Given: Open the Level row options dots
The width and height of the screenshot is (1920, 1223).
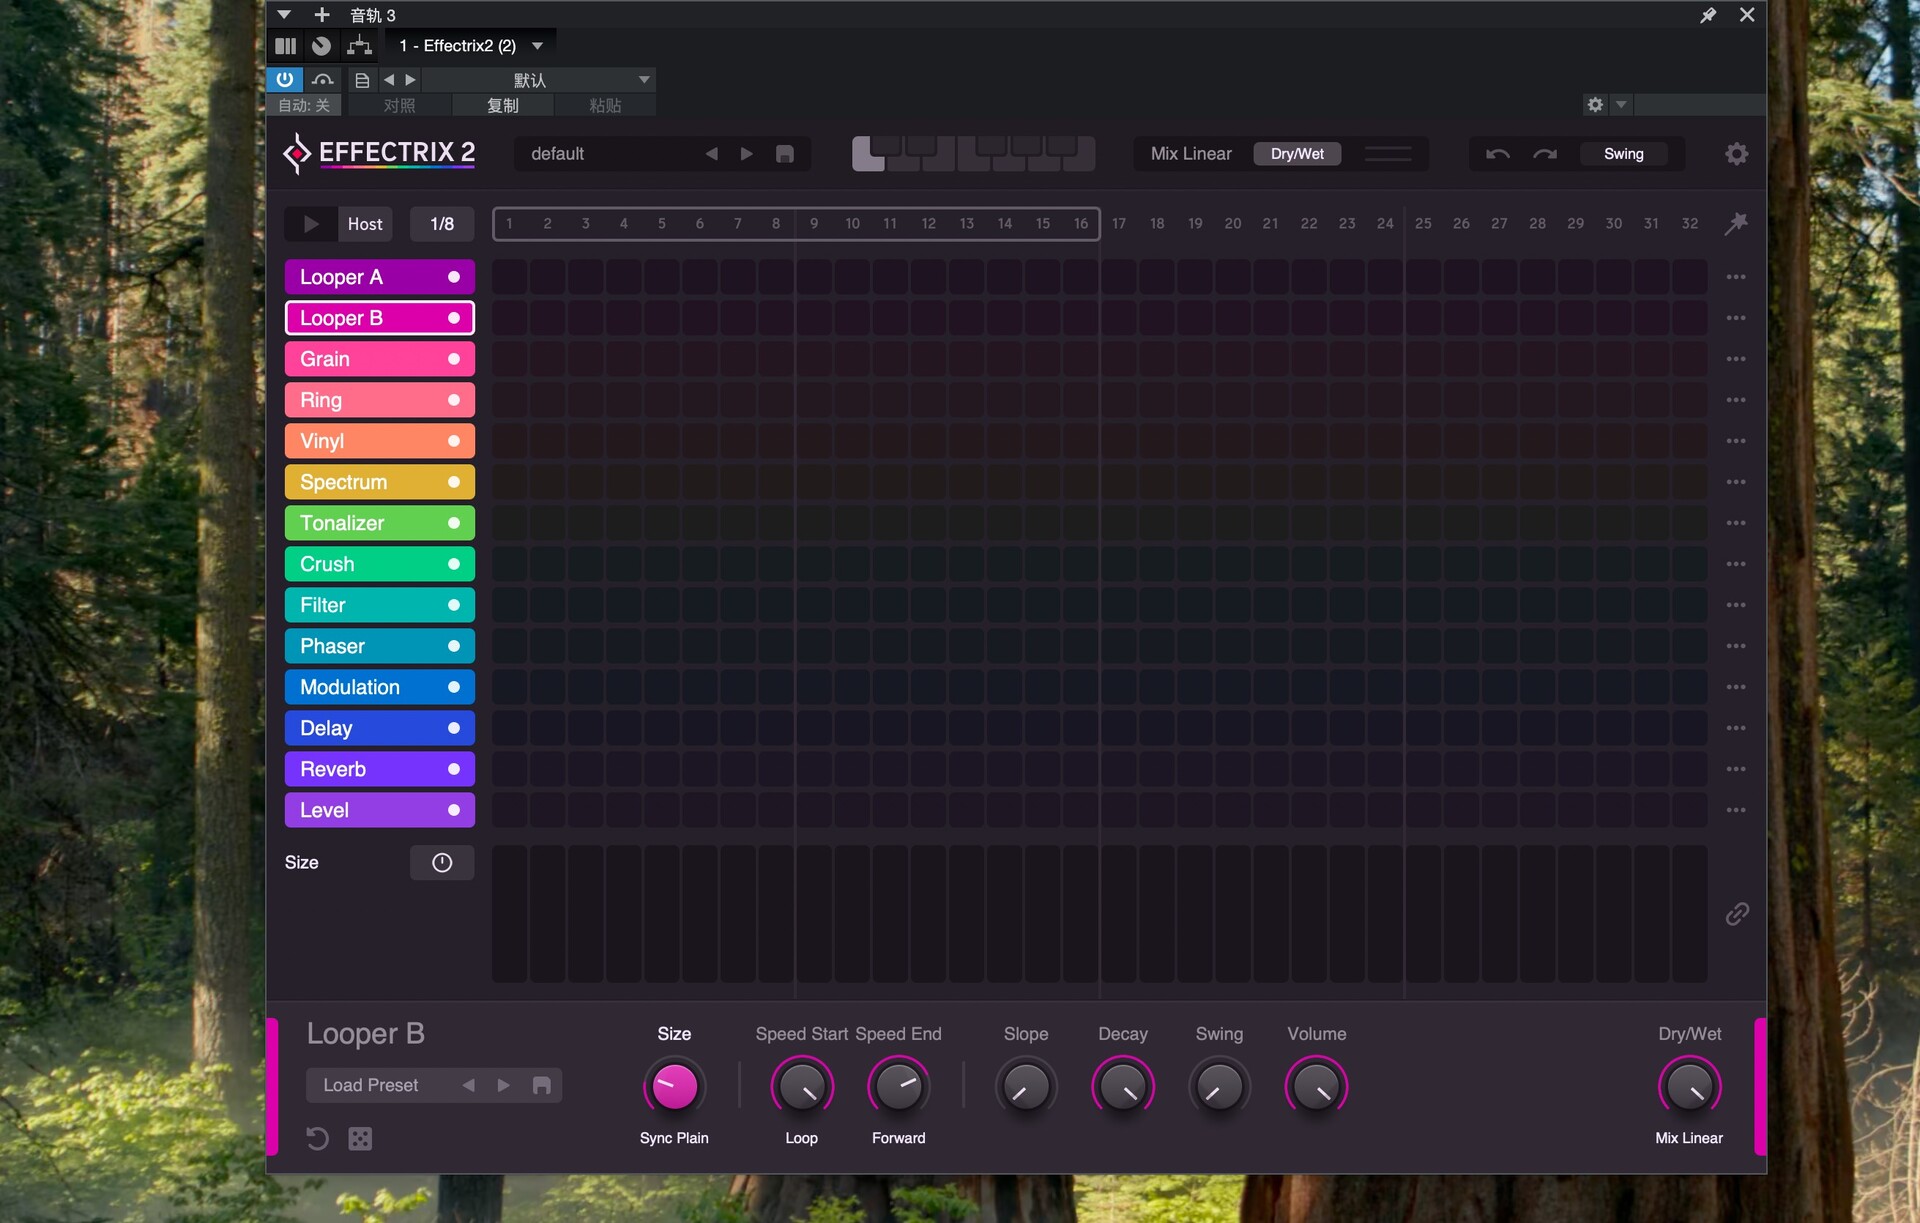Looking at the screenshot, I should [1736, 810].
